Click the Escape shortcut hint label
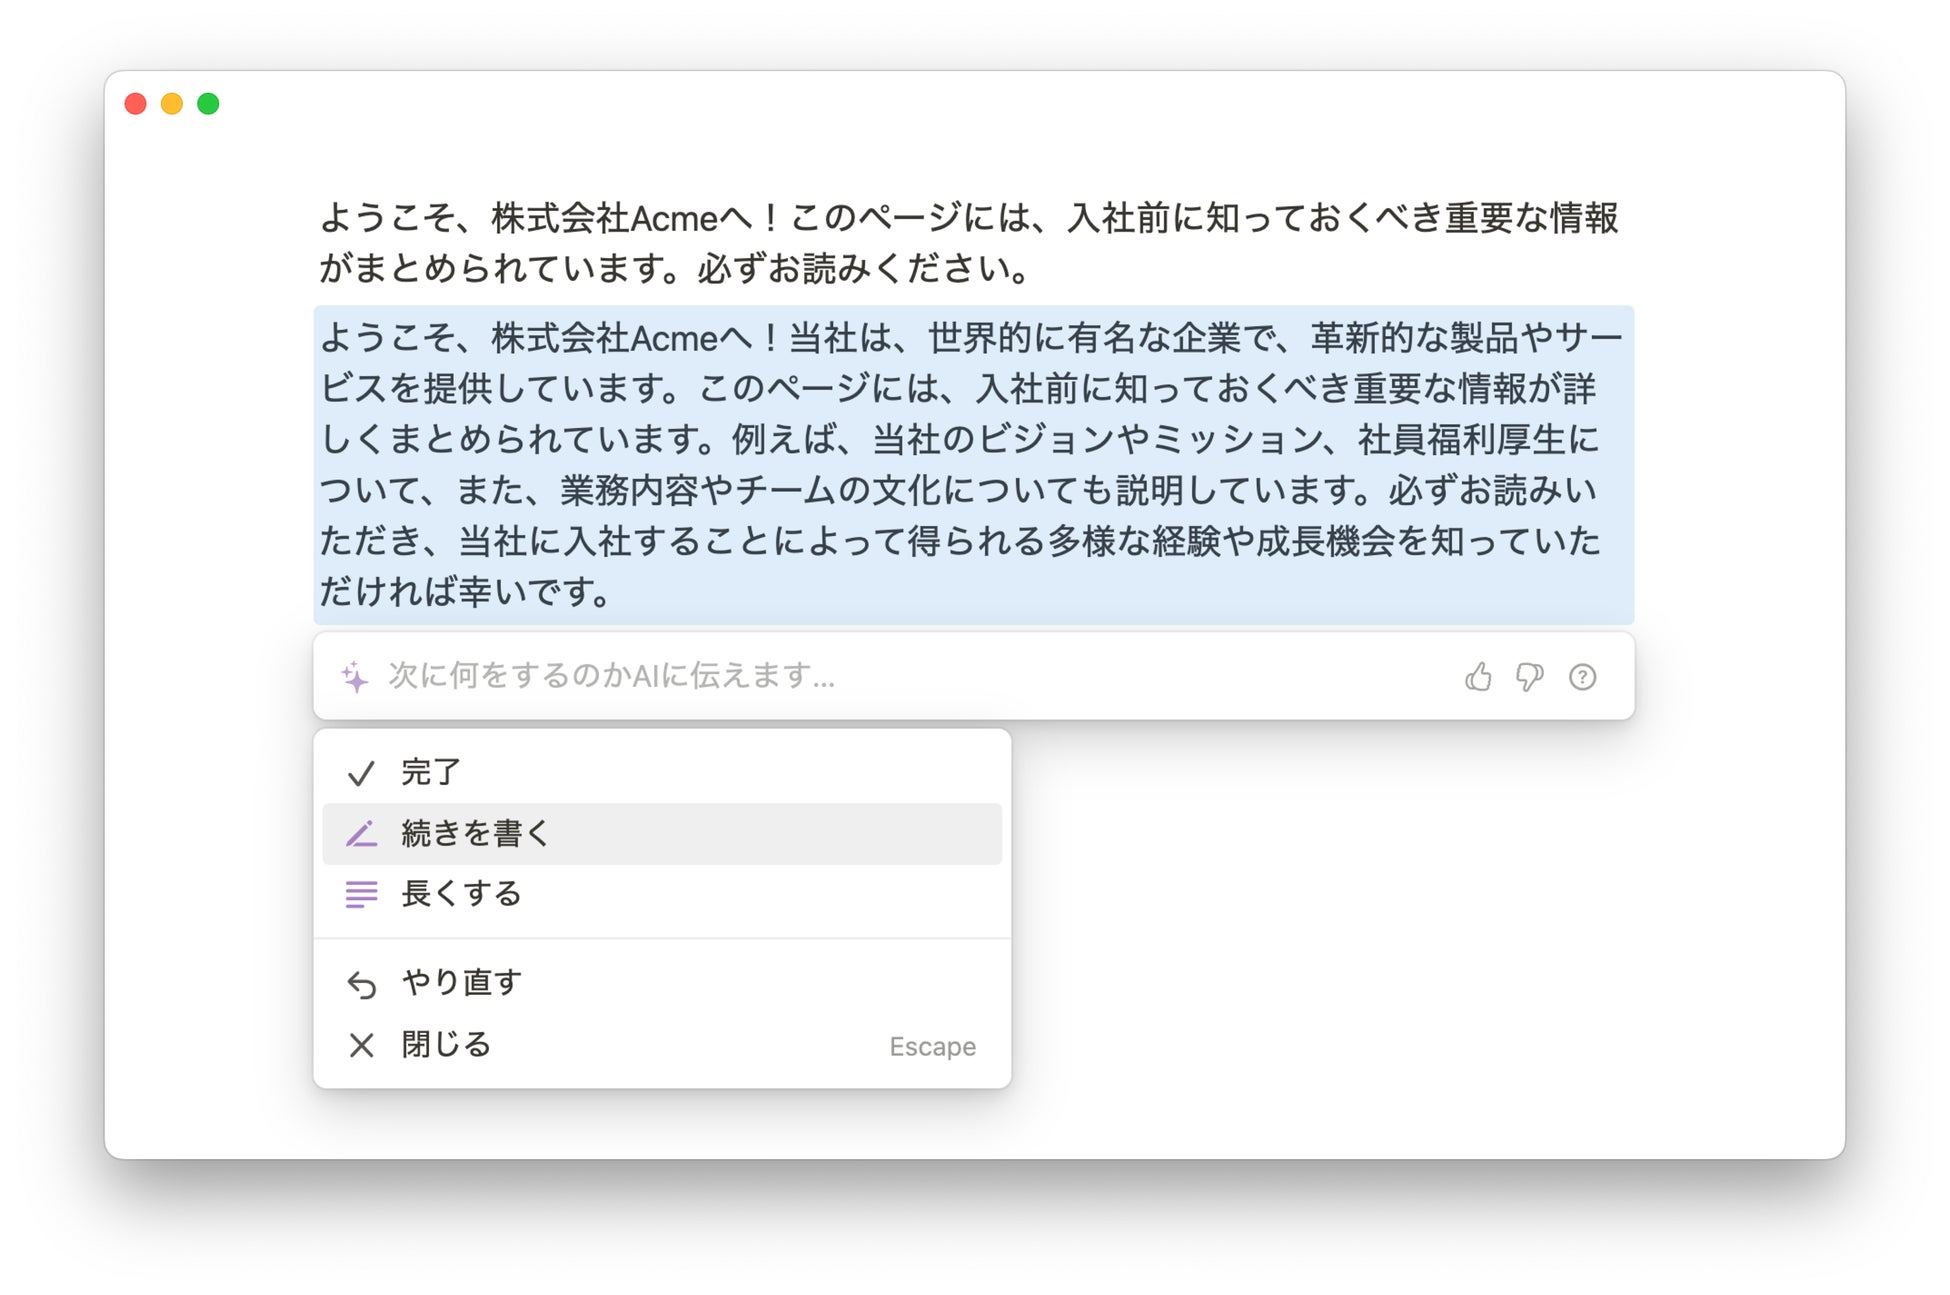1950x1295 pixels. click(932, 1046)
